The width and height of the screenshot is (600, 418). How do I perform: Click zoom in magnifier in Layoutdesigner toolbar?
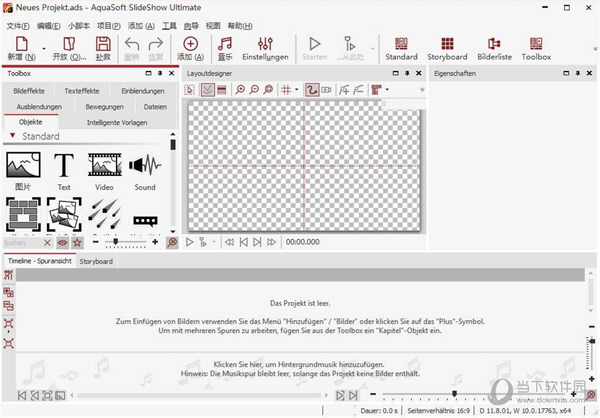(x=240, y=90)
